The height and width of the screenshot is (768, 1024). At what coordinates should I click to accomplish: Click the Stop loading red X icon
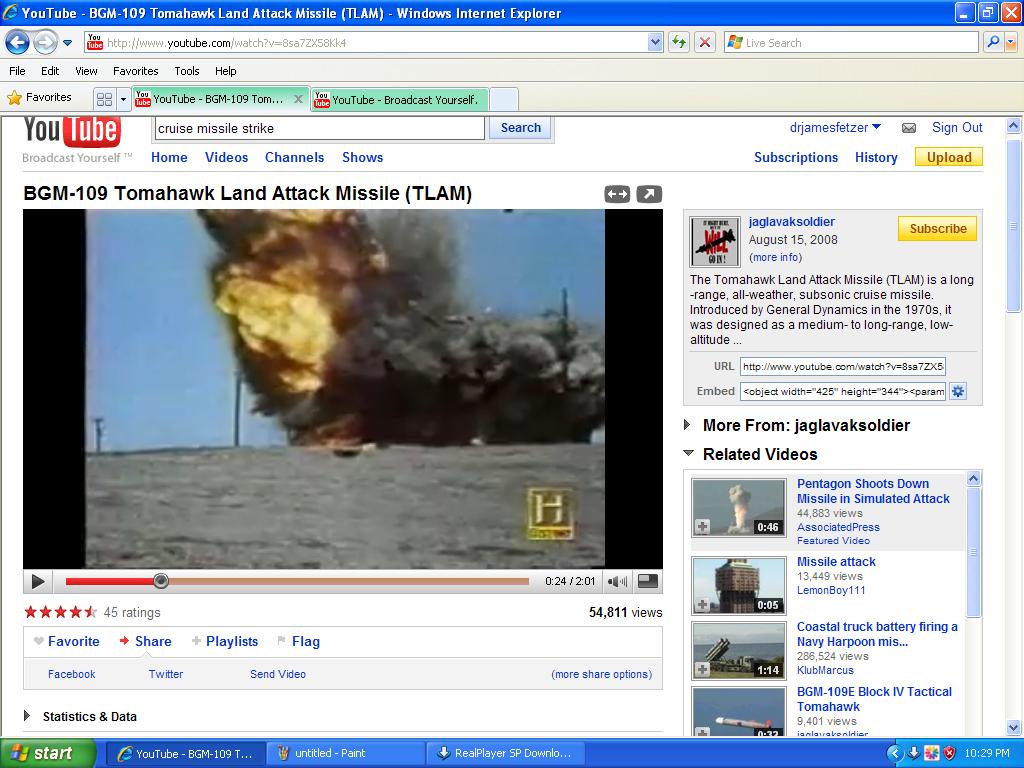tap(705, 43)
